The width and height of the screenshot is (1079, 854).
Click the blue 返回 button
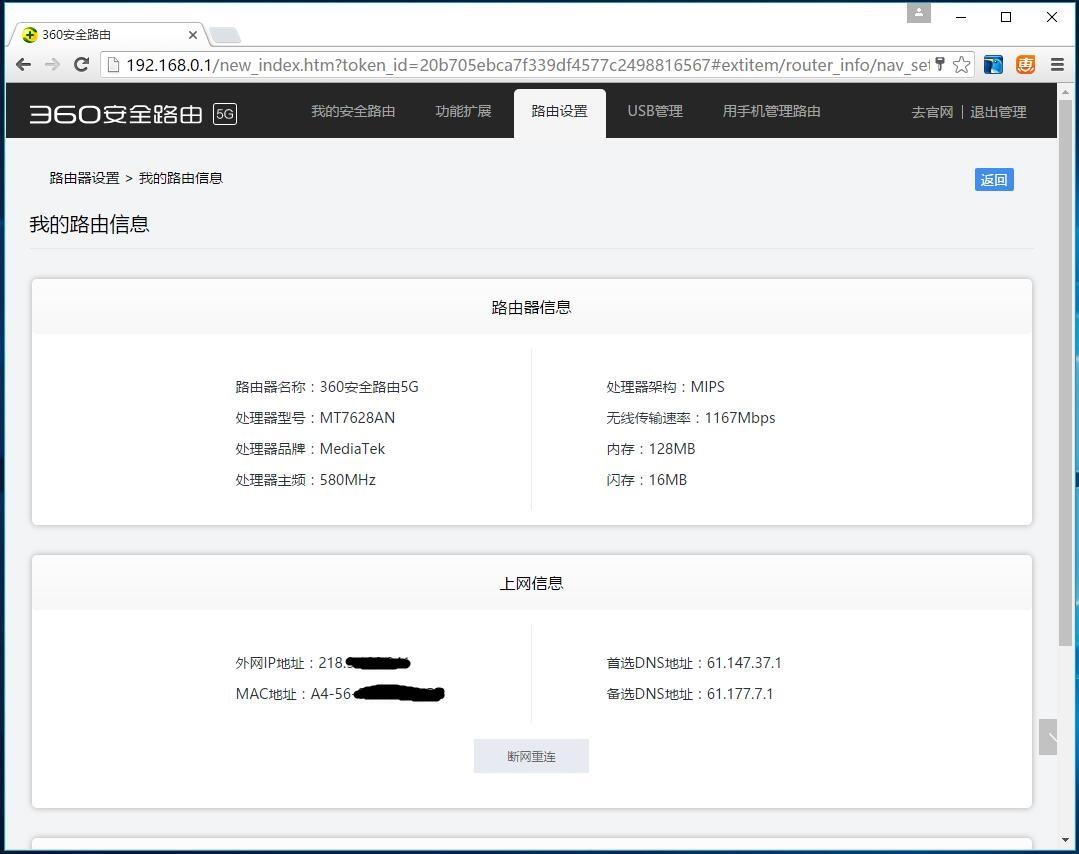993,180
